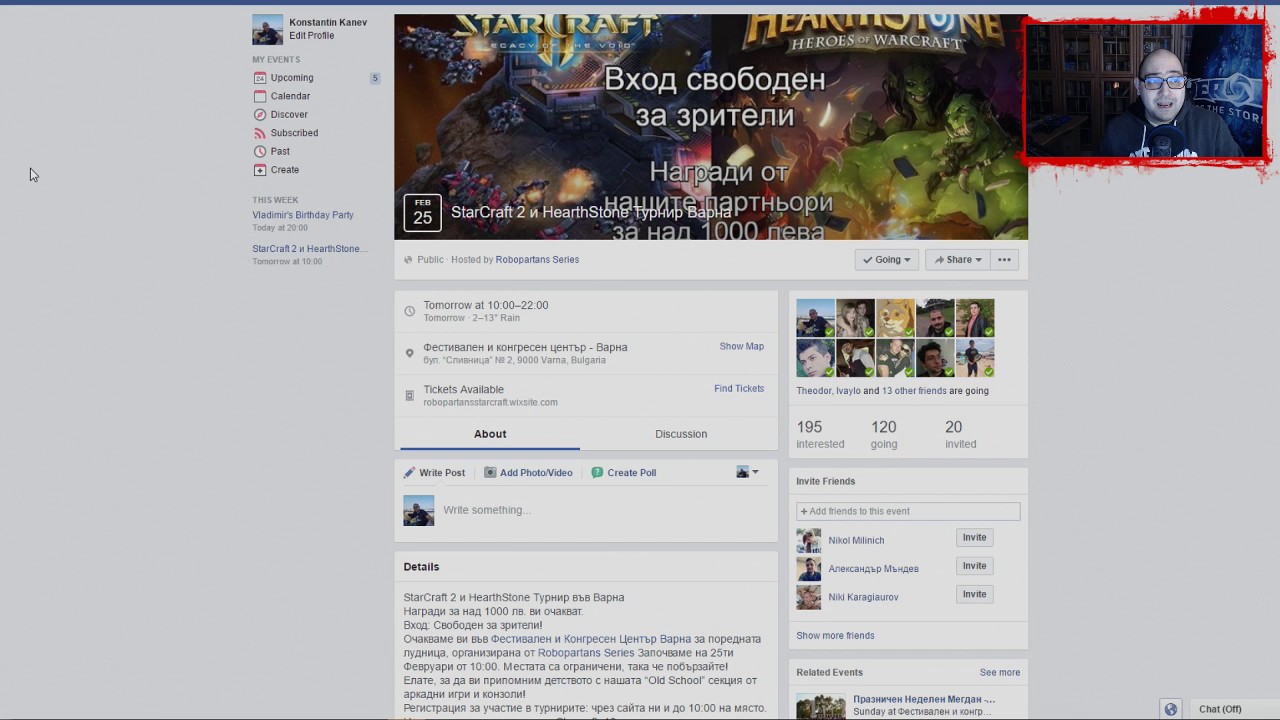
Task: Click Write Post button
Action: [434, 473]
